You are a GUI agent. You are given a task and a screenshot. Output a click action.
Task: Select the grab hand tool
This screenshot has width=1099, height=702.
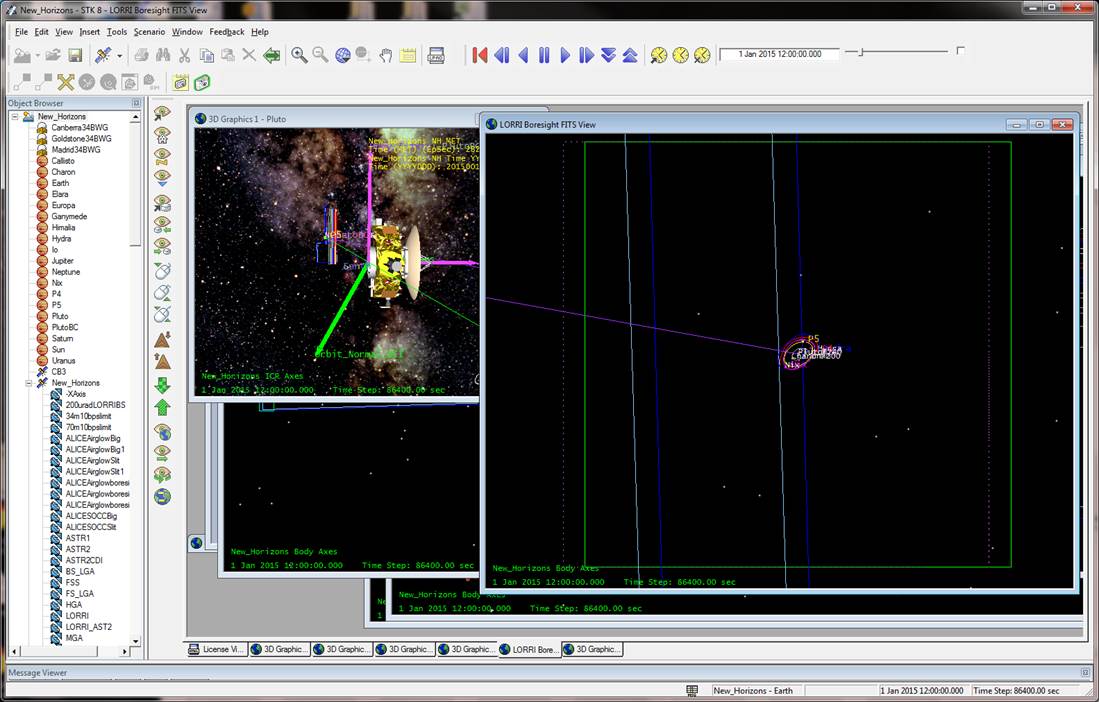click(386, 56)
